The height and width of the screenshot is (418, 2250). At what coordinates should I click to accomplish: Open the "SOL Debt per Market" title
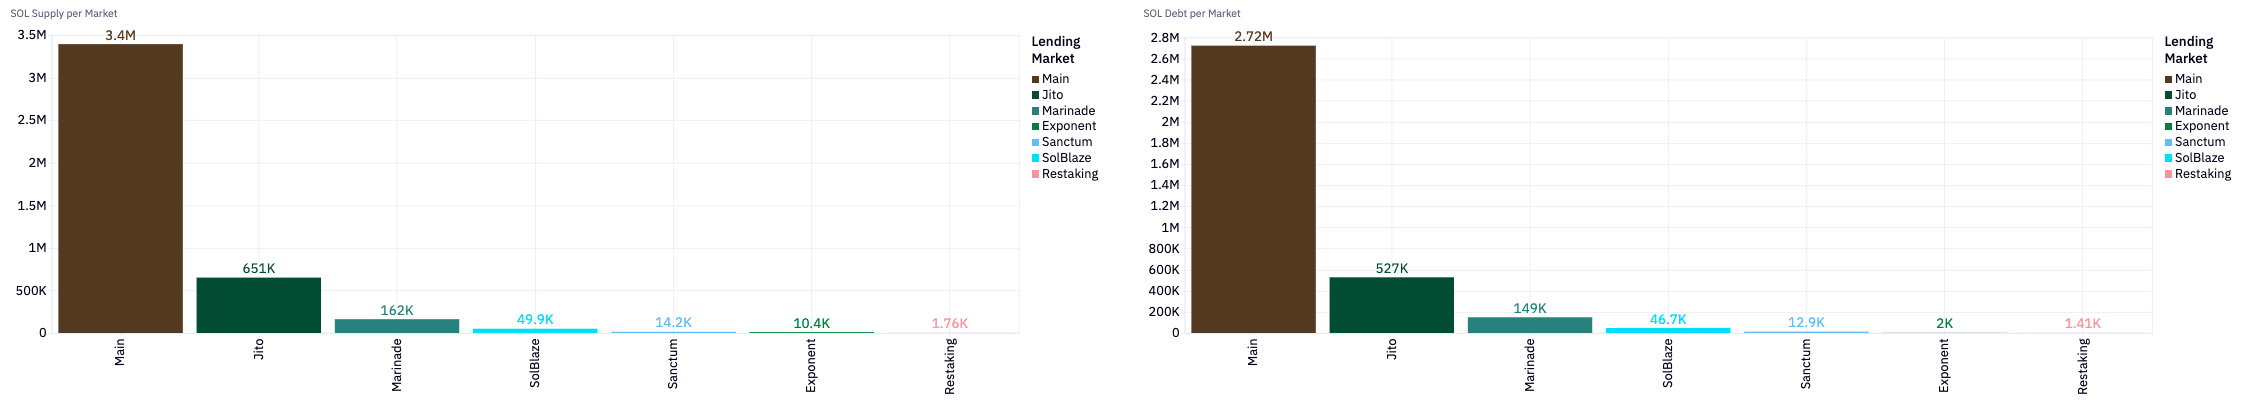pos(1192,14)
